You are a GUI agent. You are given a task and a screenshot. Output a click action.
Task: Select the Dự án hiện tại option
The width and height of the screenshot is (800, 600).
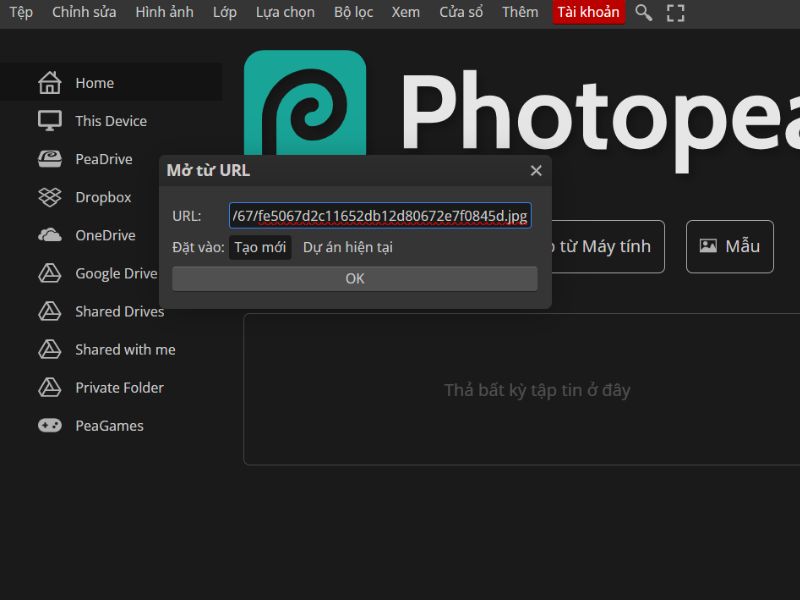coord(348,247)
